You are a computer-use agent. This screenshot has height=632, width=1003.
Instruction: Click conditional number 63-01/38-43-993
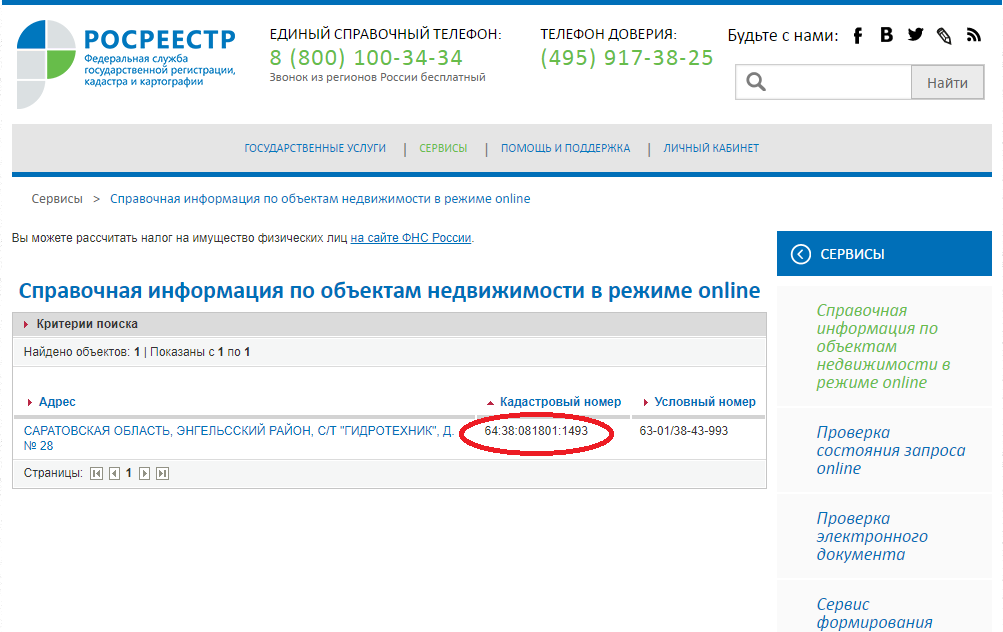pyautogui.click(x=684, y=431)
